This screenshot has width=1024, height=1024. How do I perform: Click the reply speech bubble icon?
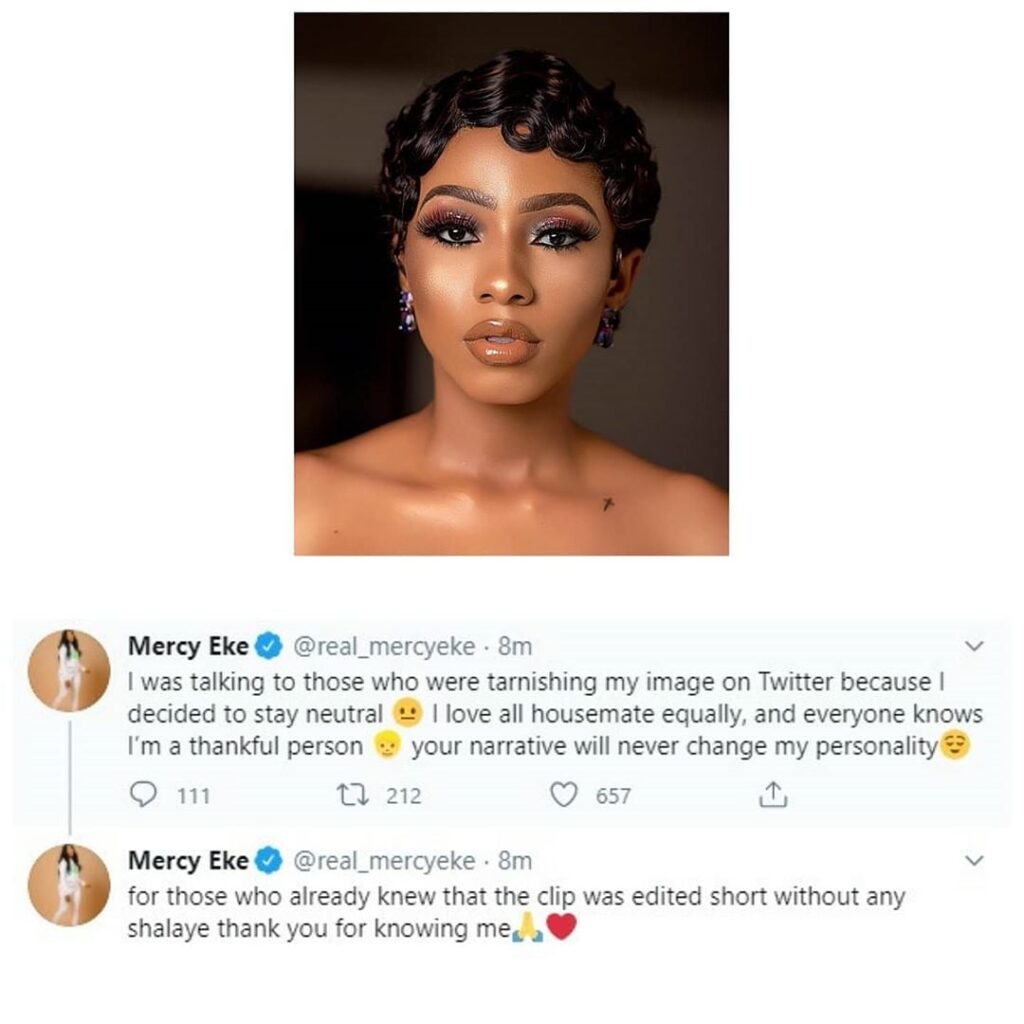click(x=144, y=796)
